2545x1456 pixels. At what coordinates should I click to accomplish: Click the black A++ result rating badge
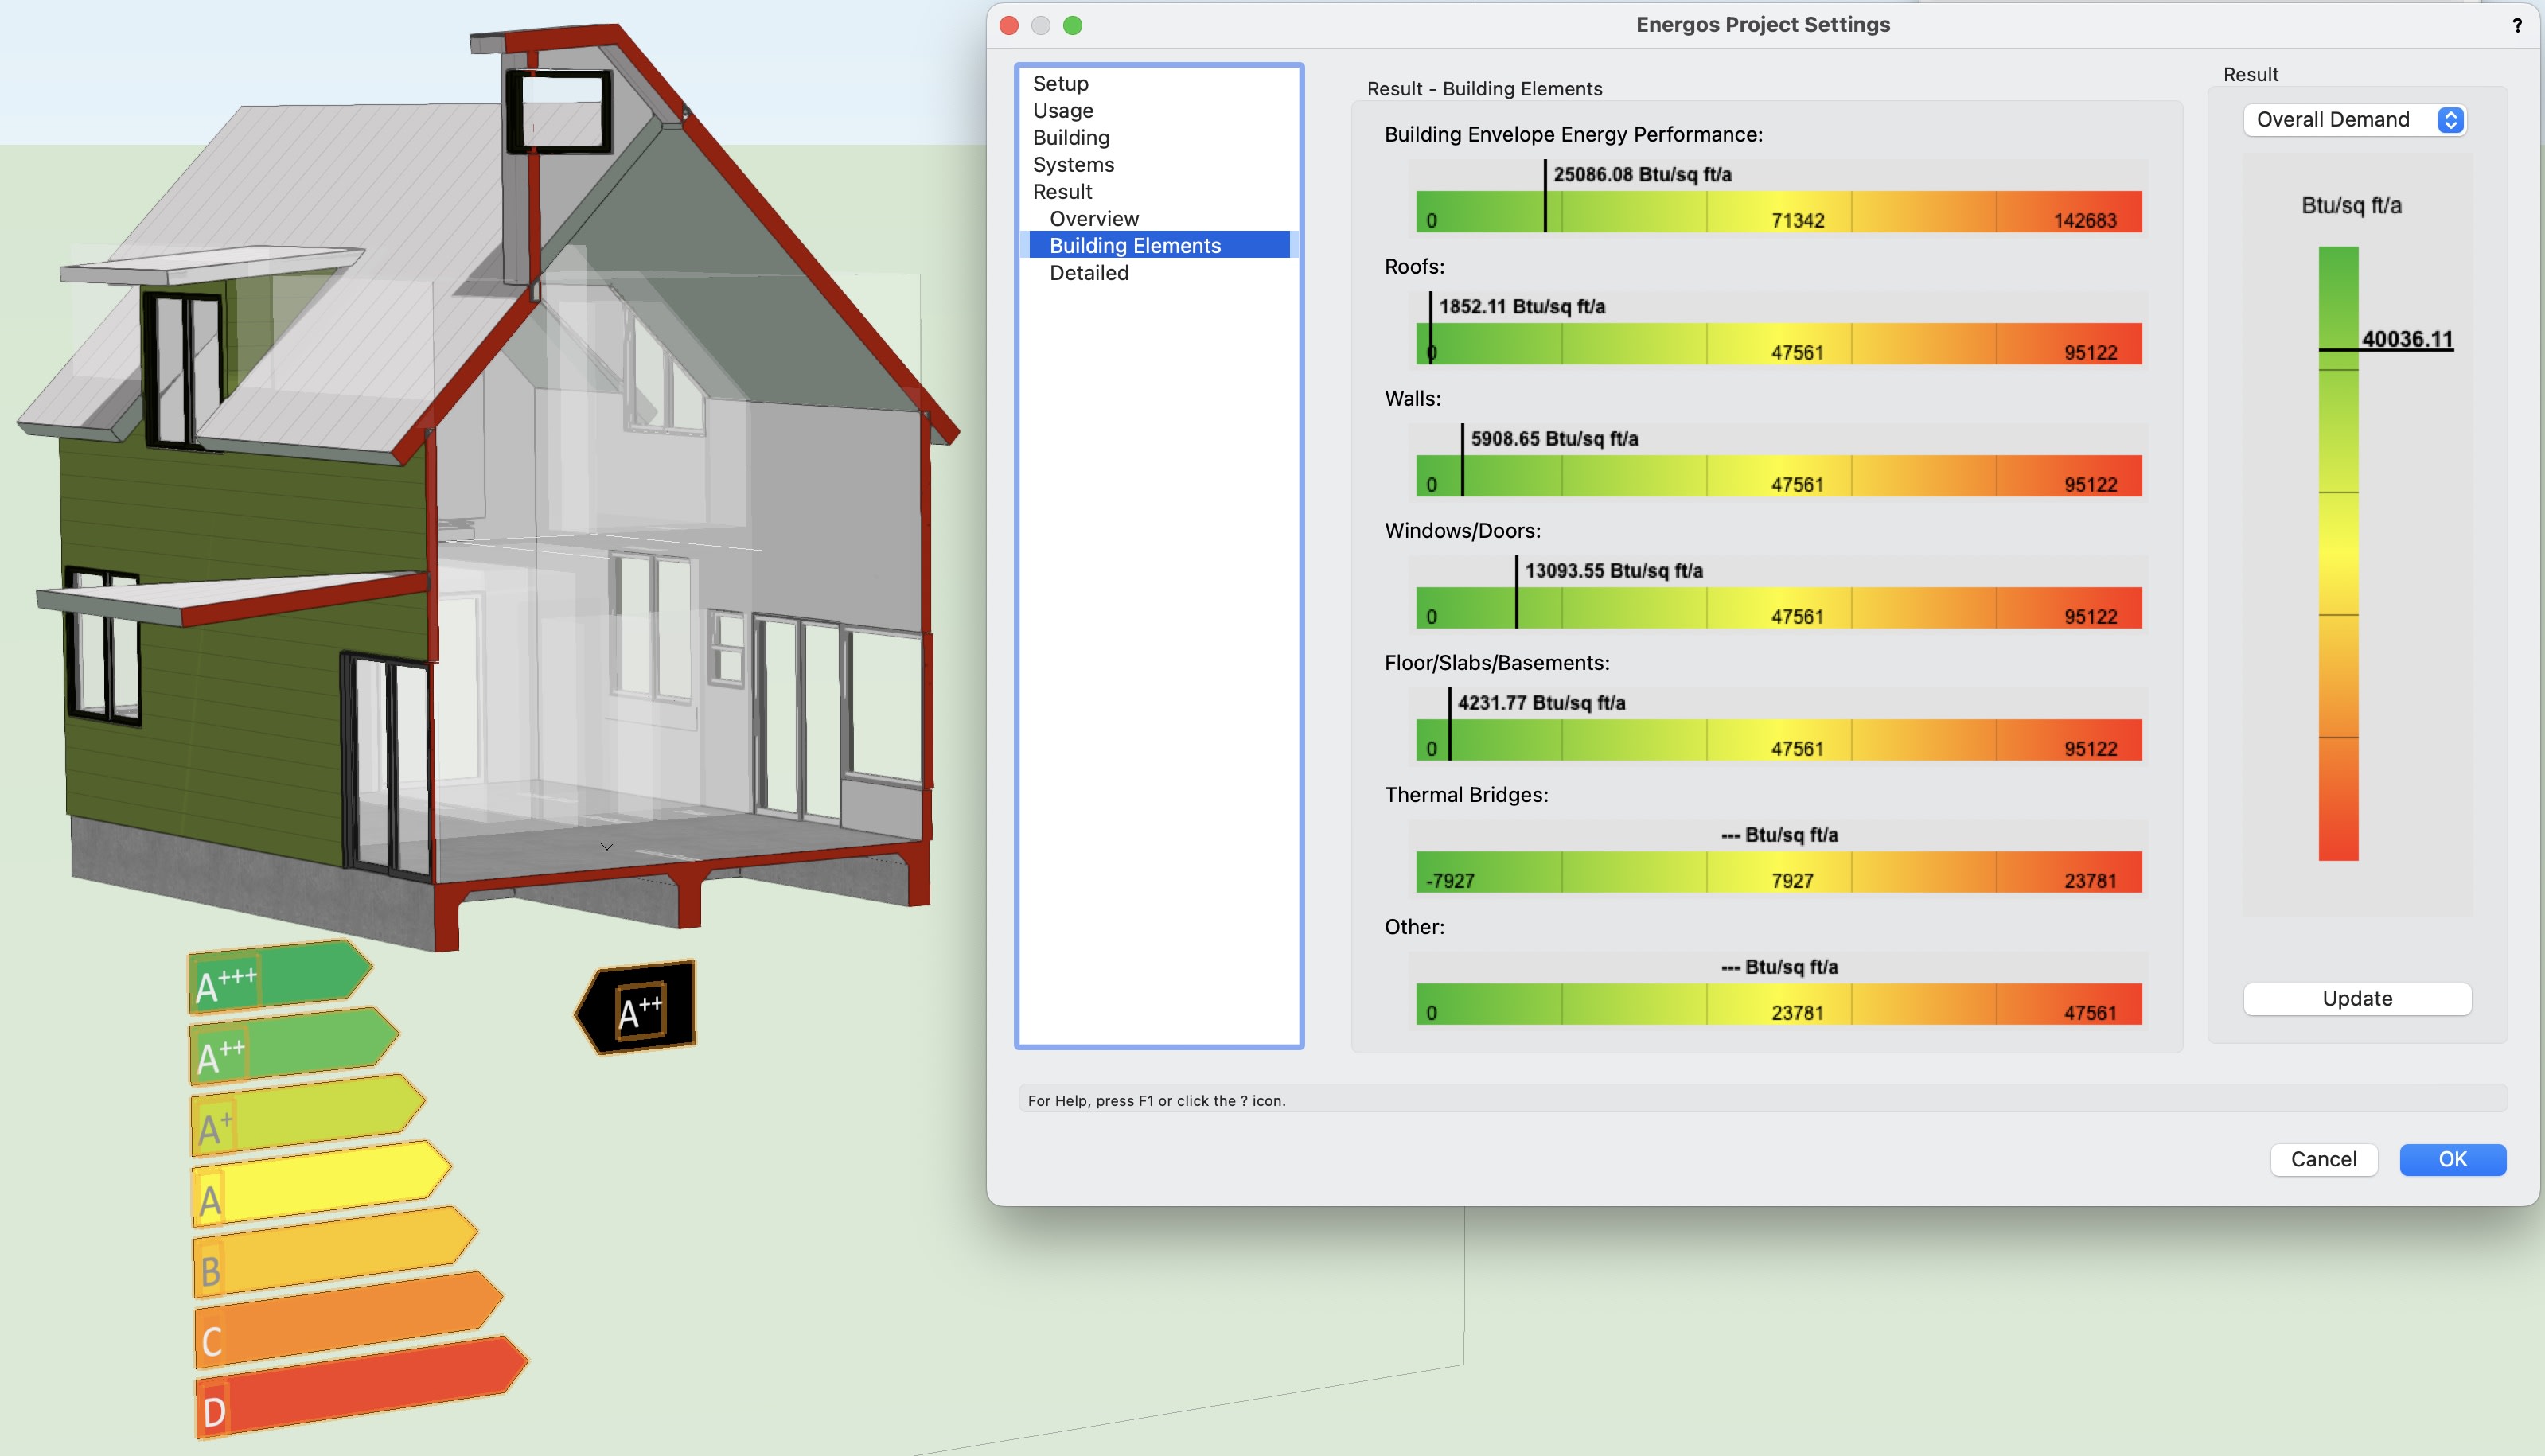(635, 1008)
